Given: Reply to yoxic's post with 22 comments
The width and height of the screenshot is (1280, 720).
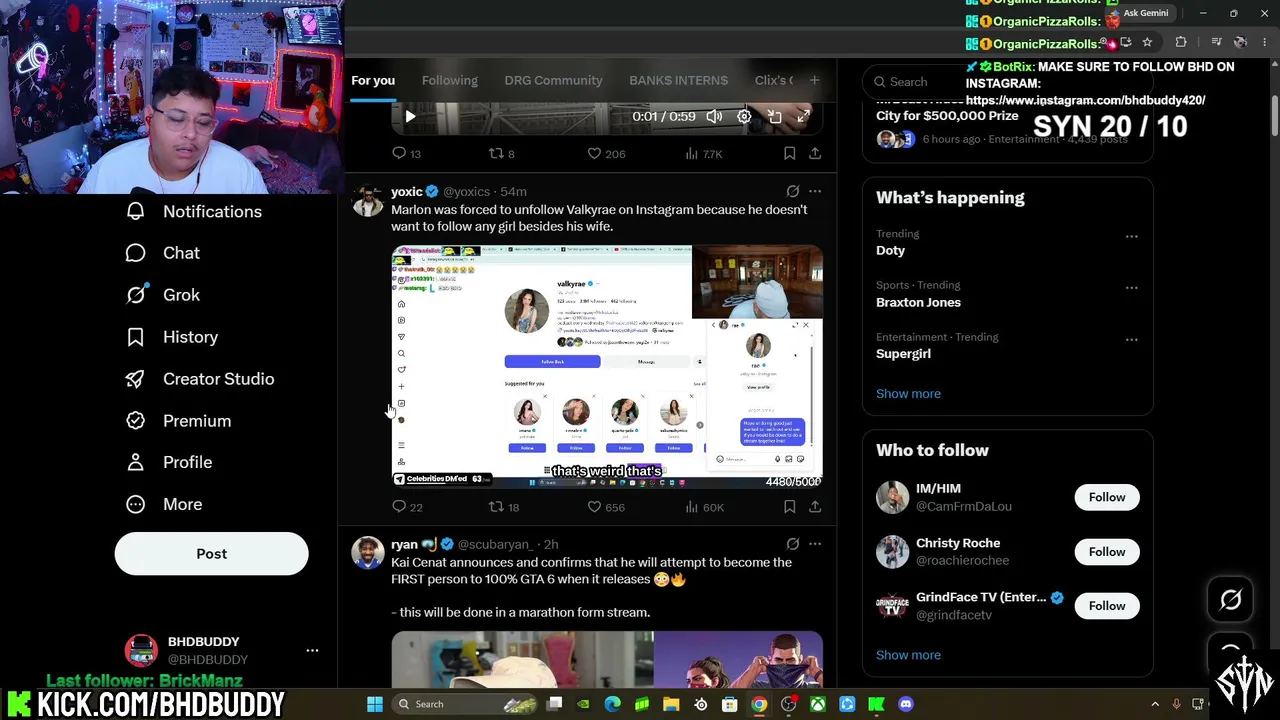Looking at the screenshot, I should (407, 507).
